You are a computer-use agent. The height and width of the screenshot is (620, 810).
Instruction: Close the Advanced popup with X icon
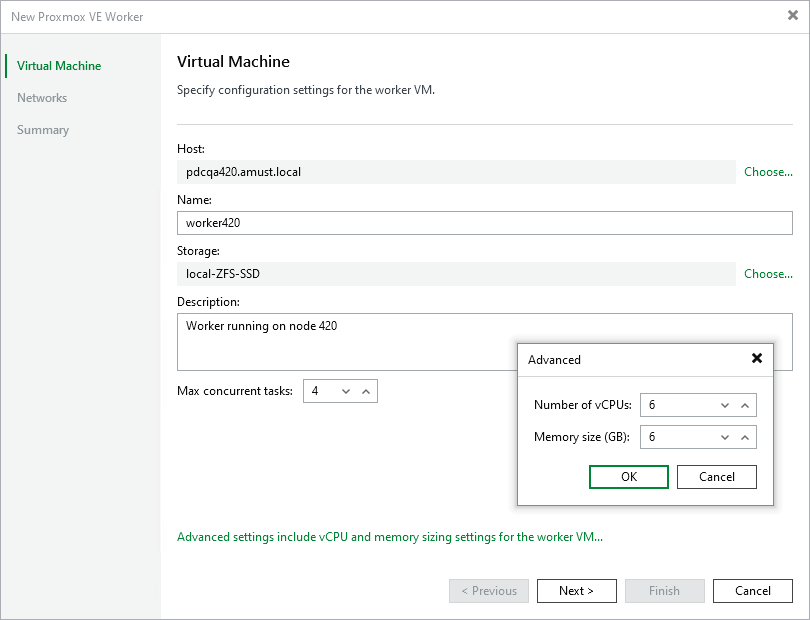coord(757,358)
